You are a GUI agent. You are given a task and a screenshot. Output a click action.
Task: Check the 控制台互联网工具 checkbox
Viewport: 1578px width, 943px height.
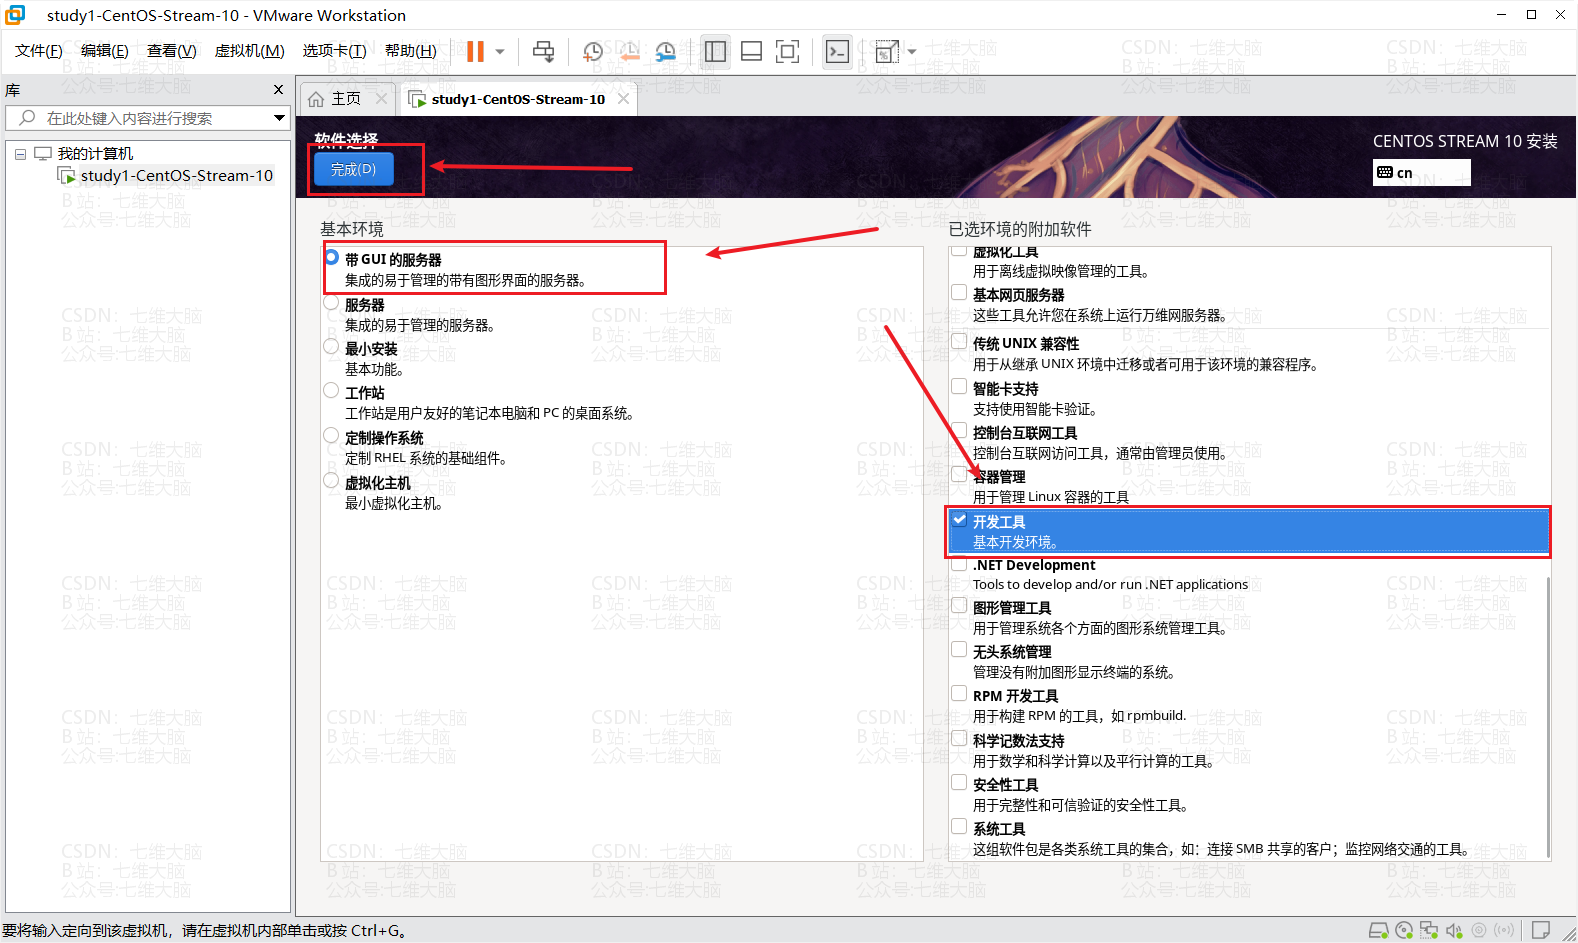pos(959,430)
